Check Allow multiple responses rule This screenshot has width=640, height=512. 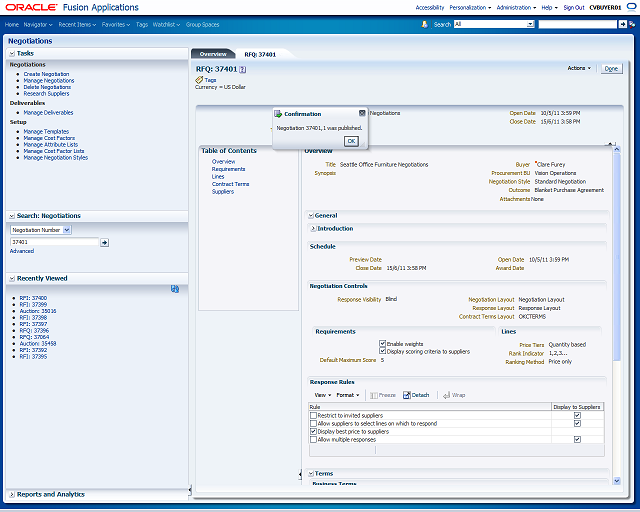(x=313, y=439)
